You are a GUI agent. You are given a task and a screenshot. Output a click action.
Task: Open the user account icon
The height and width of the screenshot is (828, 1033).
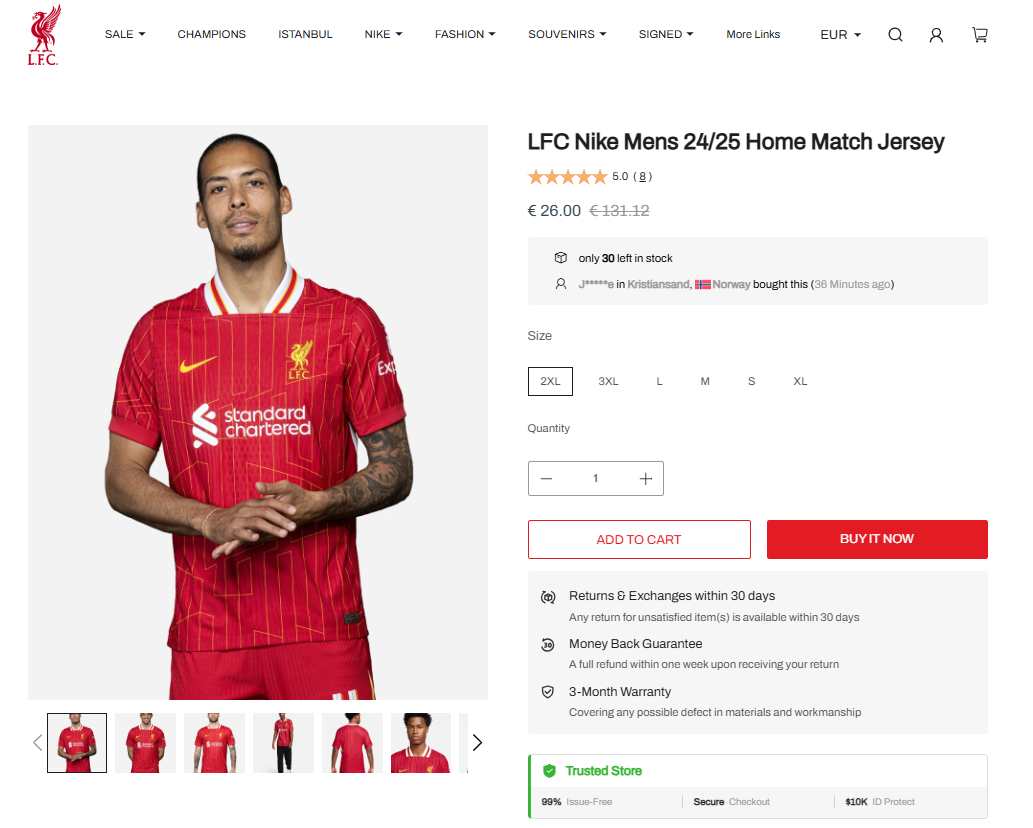tap(935, 35)
